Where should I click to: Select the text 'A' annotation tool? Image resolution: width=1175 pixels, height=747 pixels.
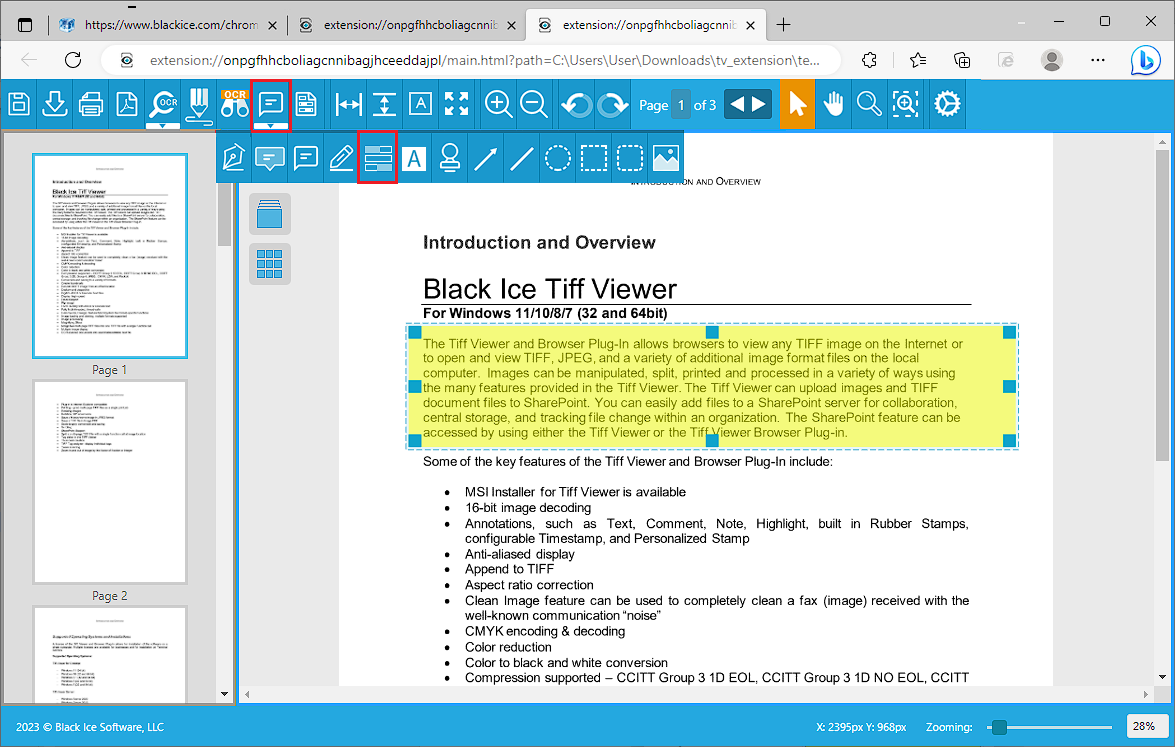pos(414,158)
